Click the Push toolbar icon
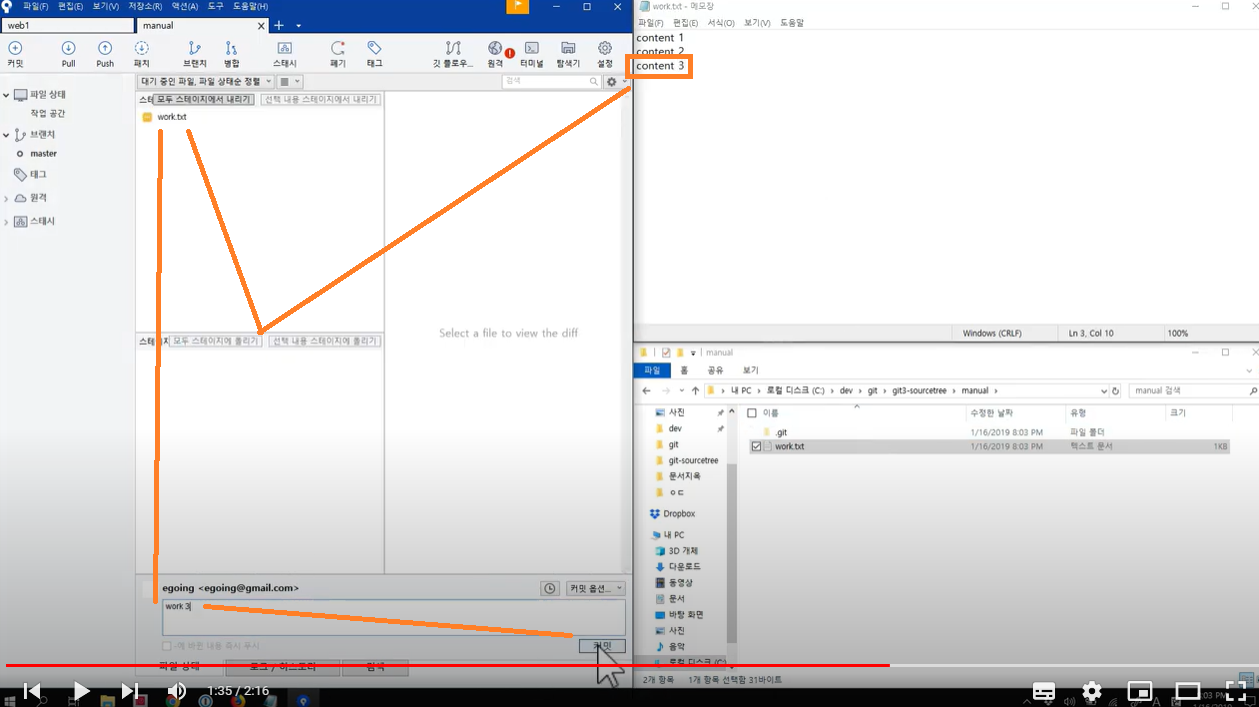Viewport: 1259px width, 707px height. (105, 54)
